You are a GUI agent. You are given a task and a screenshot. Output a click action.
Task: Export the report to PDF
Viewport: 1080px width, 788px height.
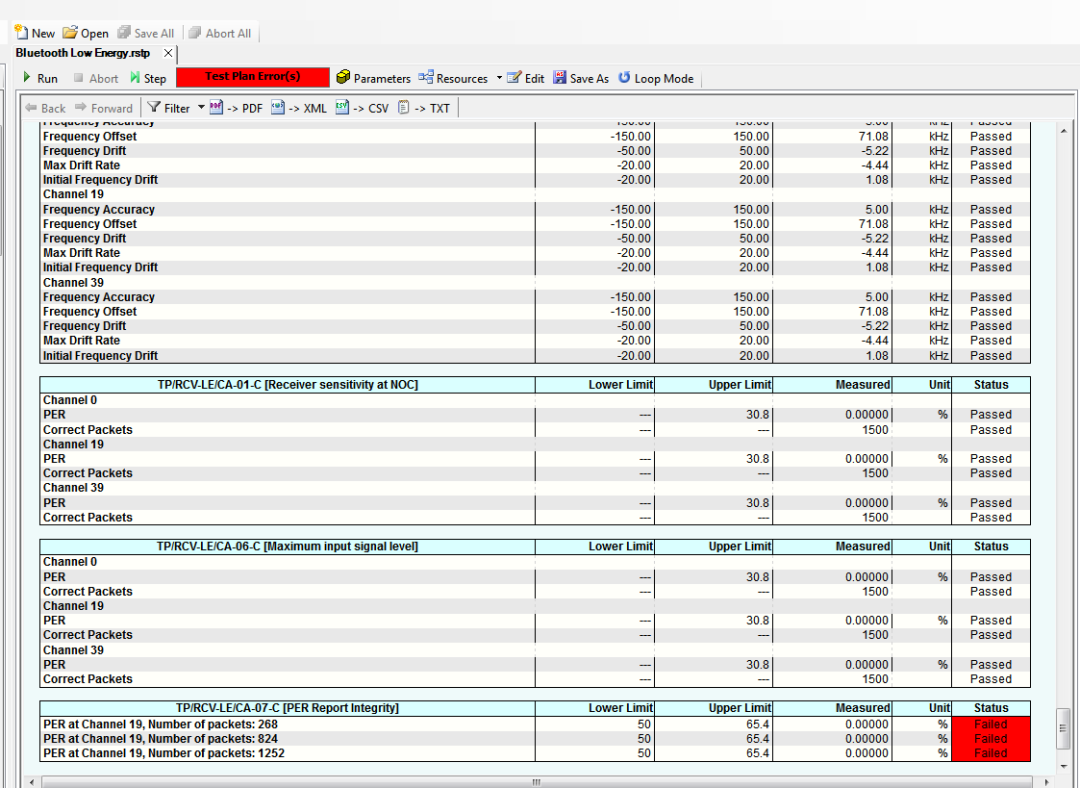(x=236, y=108)
